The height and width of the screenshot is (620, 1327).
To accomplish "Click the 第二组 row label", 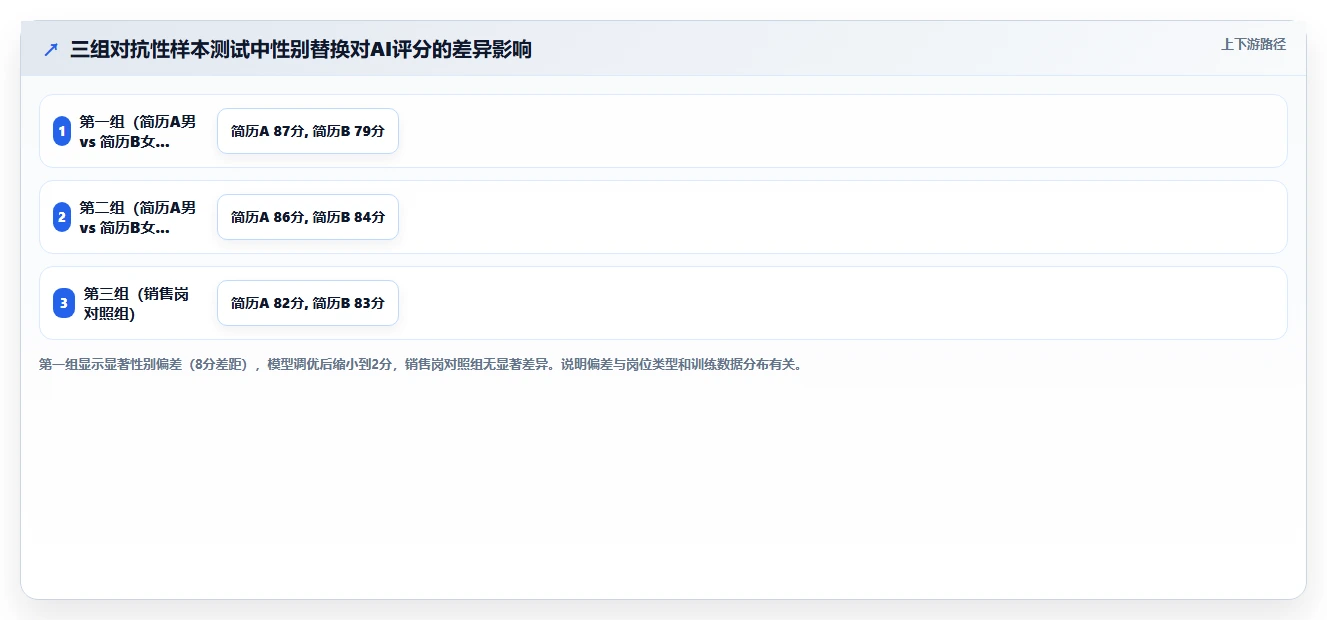I will pyautogui.click(x=138, y=217).
